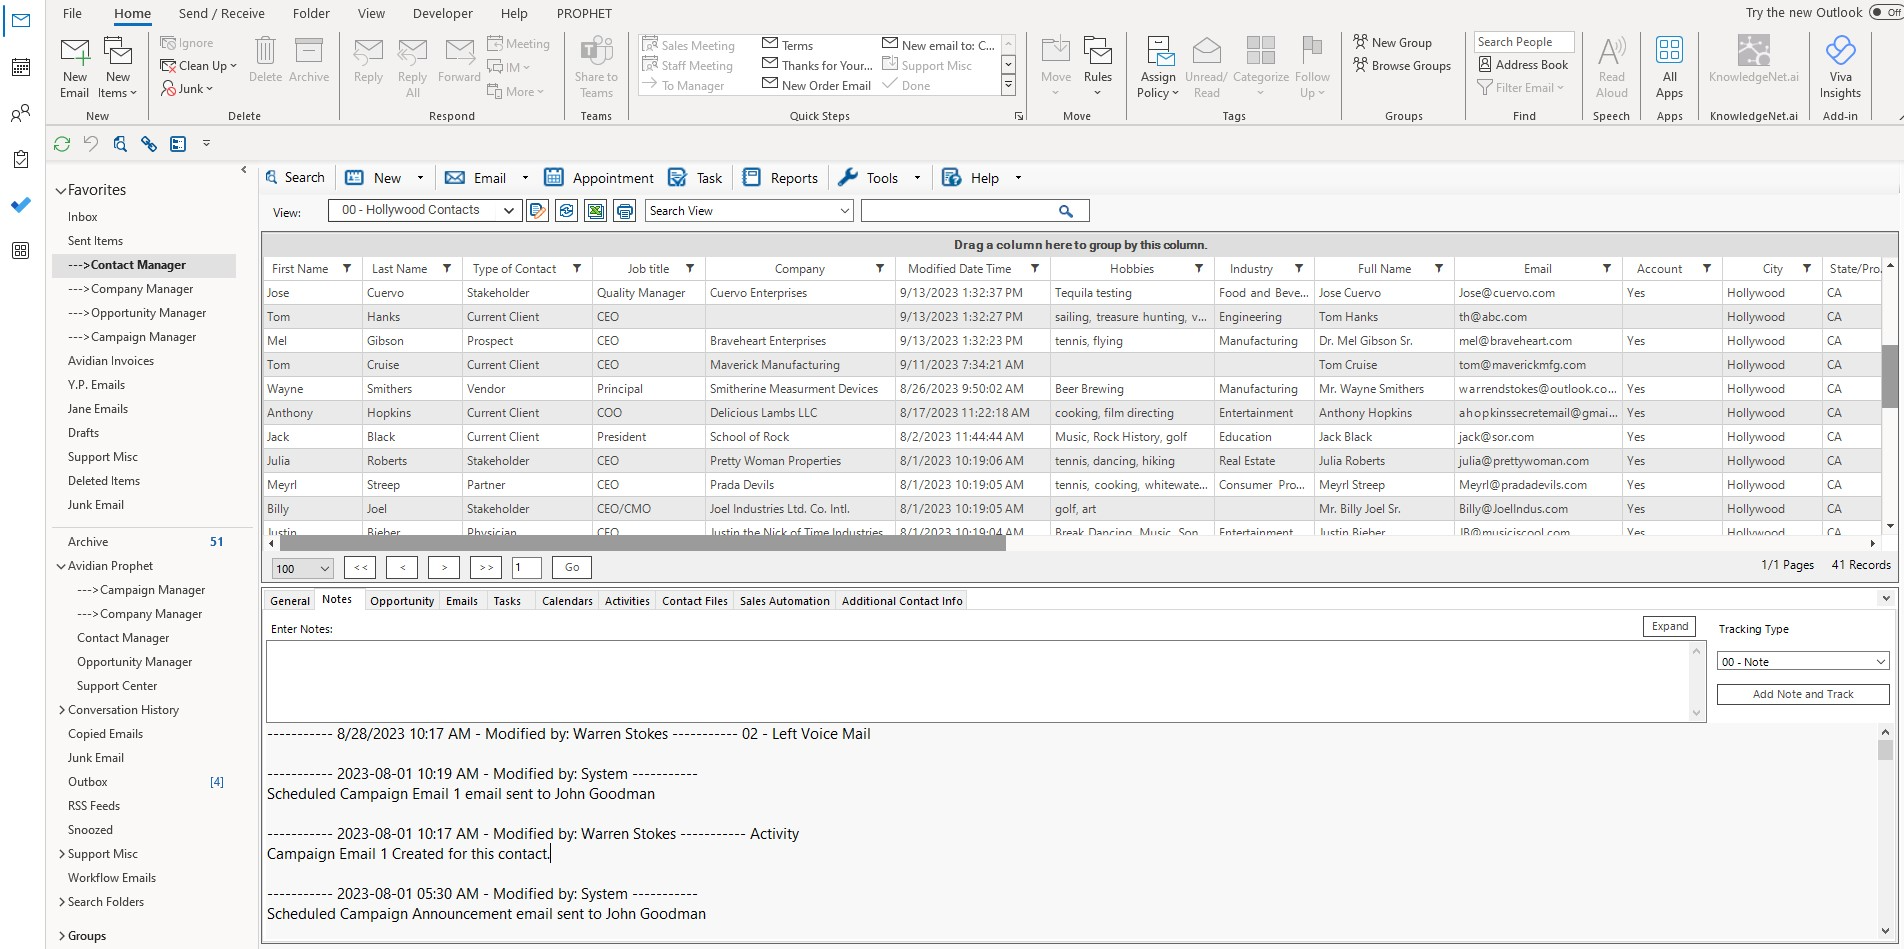Expand the Prophet Tools dropdown arrow
Screen dimensions: 1904x949
pos(917,178)
